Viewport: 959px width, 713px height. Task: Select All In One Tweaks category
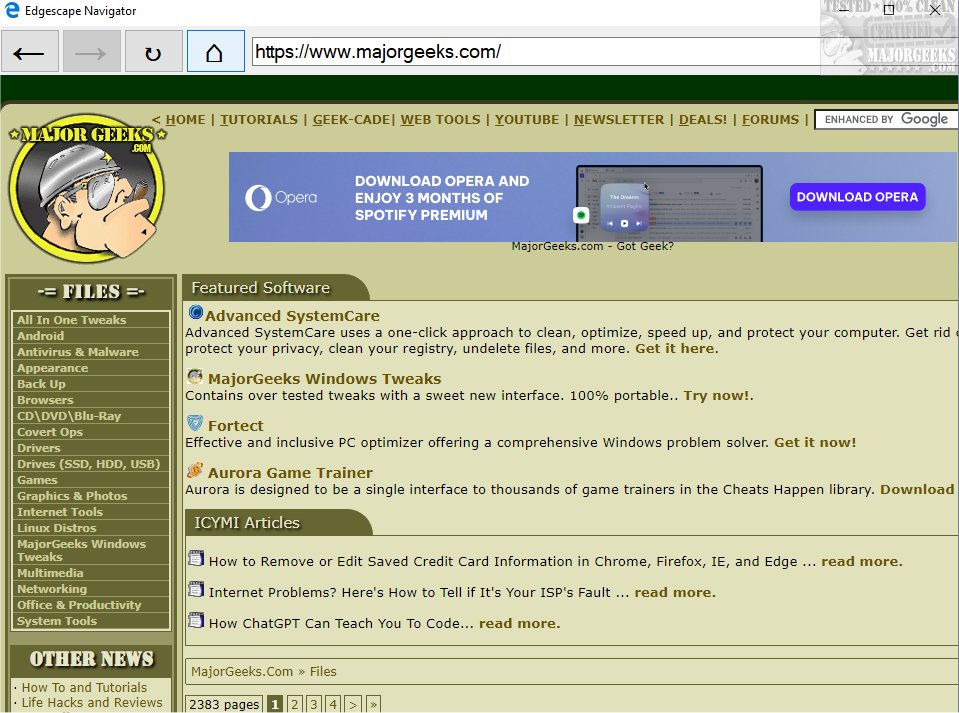tap(91, 320)
